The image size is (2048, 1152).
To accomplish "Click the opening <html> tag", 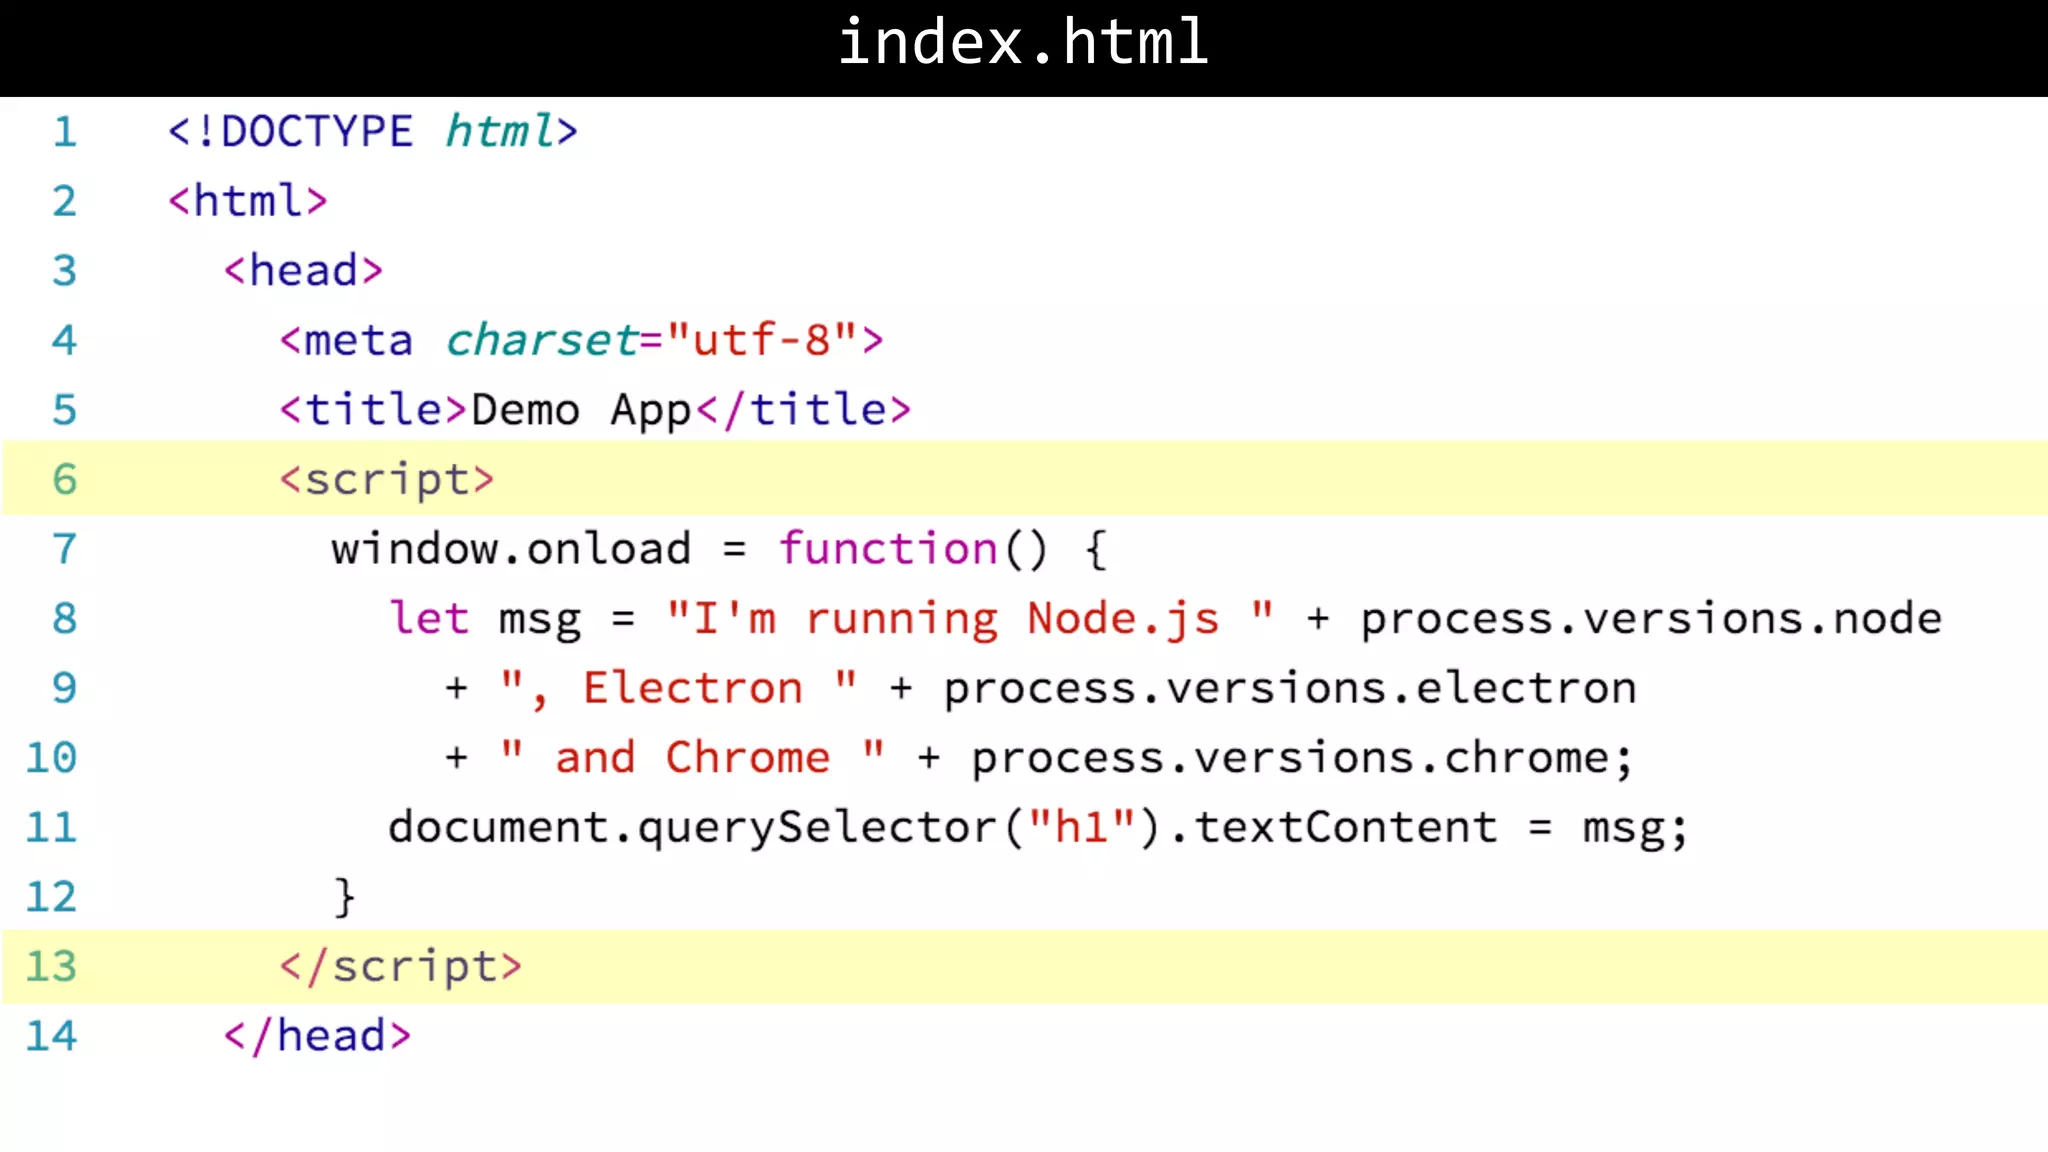I will (247, 200).
